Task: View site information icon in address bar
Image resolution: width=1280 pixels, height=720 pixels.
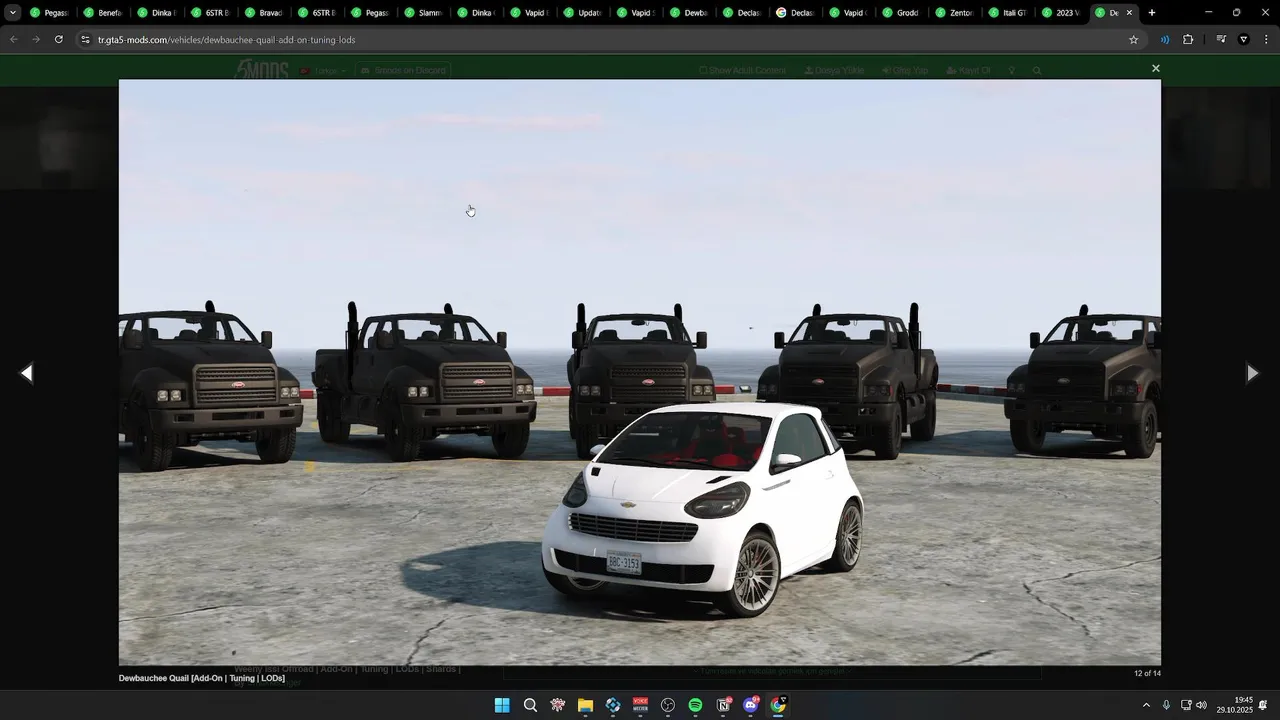Action: point(86,40)
